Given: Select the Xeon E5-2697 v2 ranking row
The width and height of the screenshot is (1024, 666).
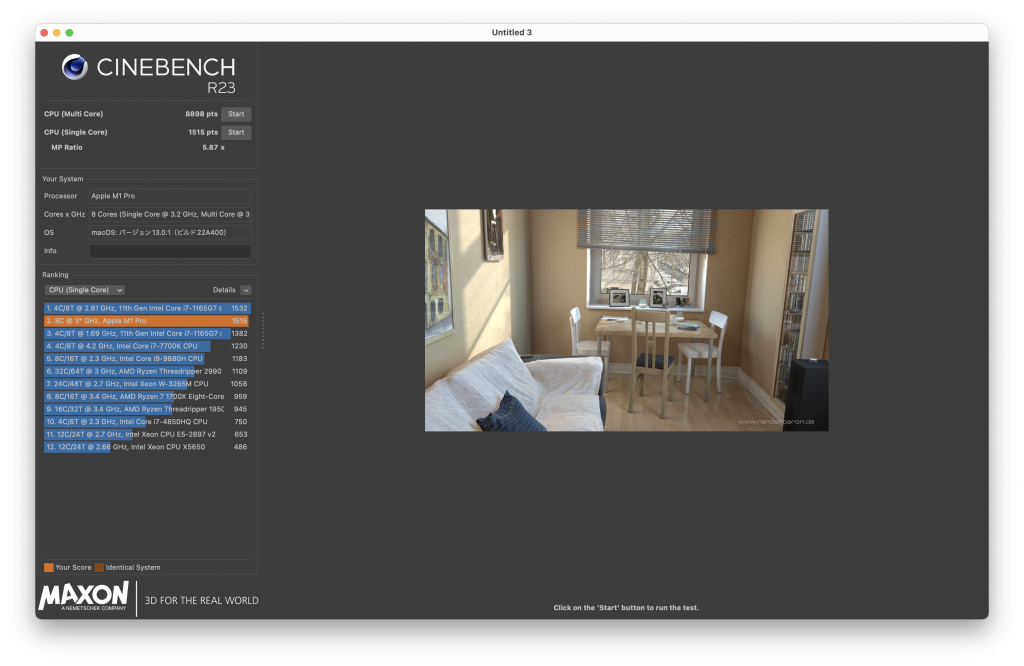Looking at the screenshot, I should [x=147, y=434].
